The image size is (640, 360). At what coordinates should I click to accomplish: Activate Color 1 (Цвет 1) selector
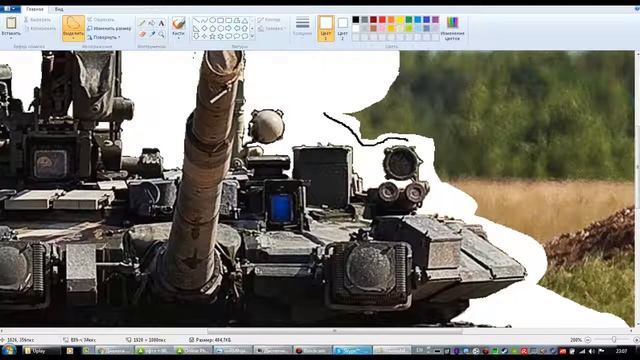pyautogui.click(x=326, y=28)
